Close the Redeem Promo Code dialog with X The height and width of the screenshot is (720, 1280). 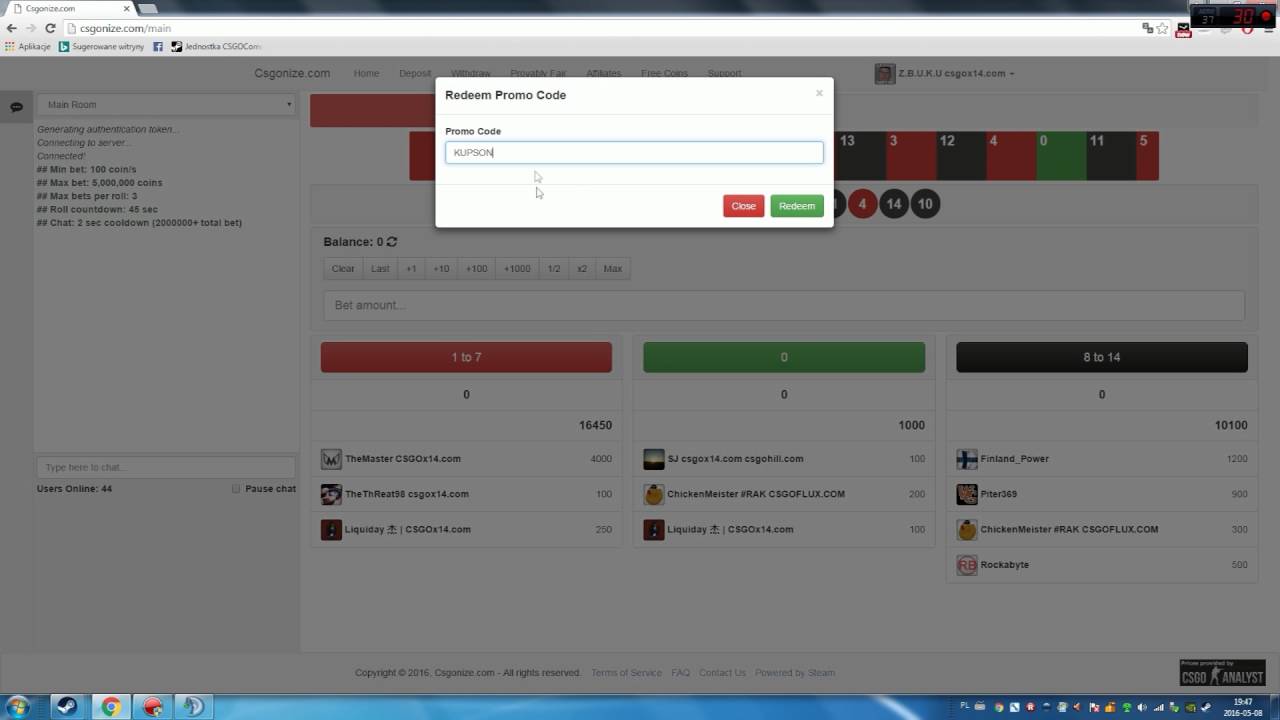819,93
